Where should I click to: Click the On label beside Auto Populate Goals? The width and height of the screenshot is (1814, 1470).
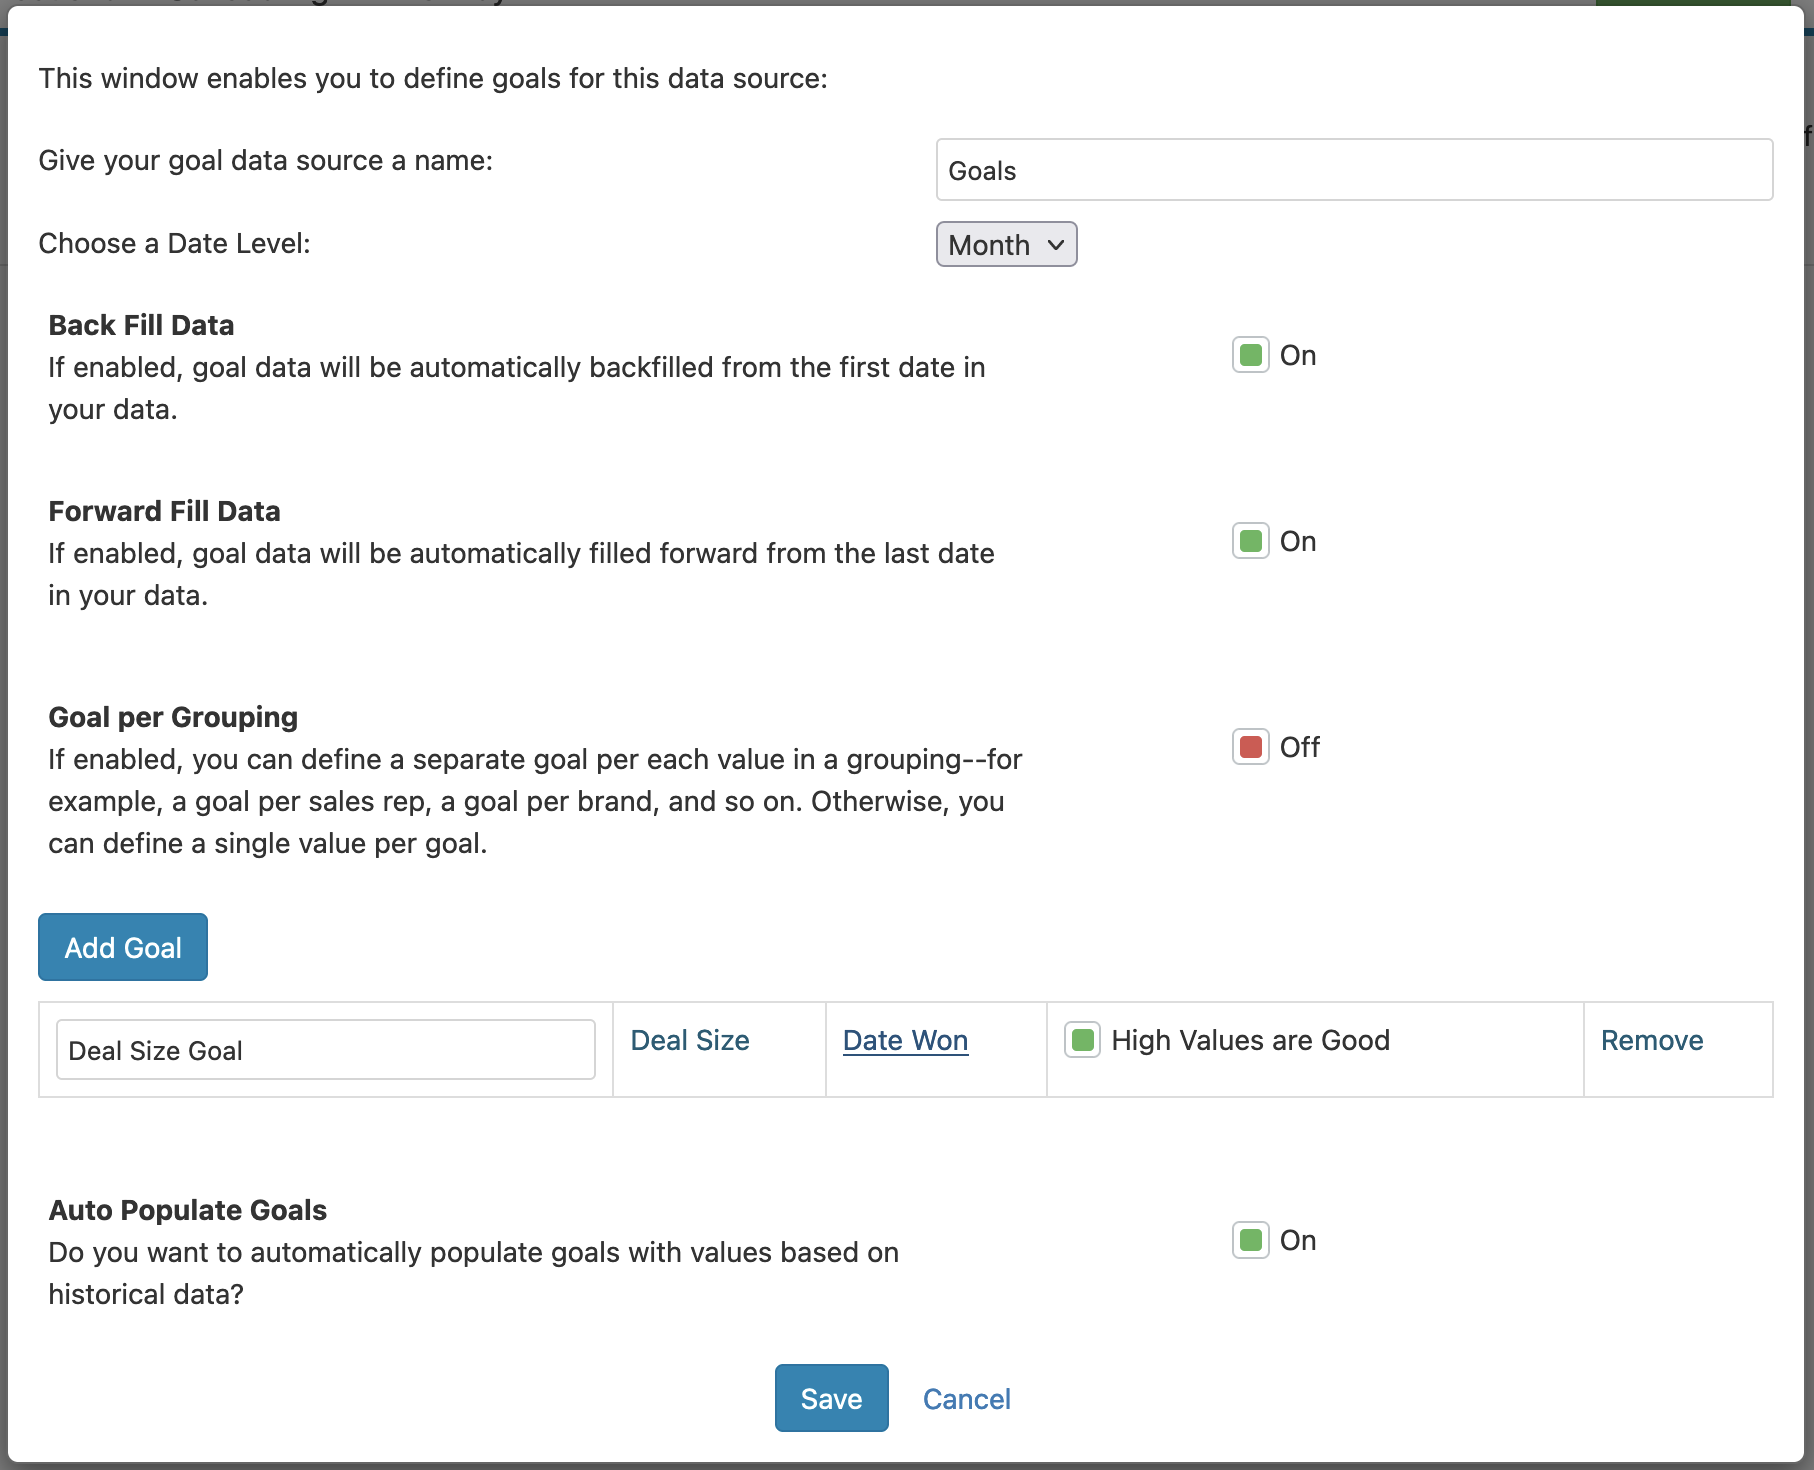tap(1298, 1240)
